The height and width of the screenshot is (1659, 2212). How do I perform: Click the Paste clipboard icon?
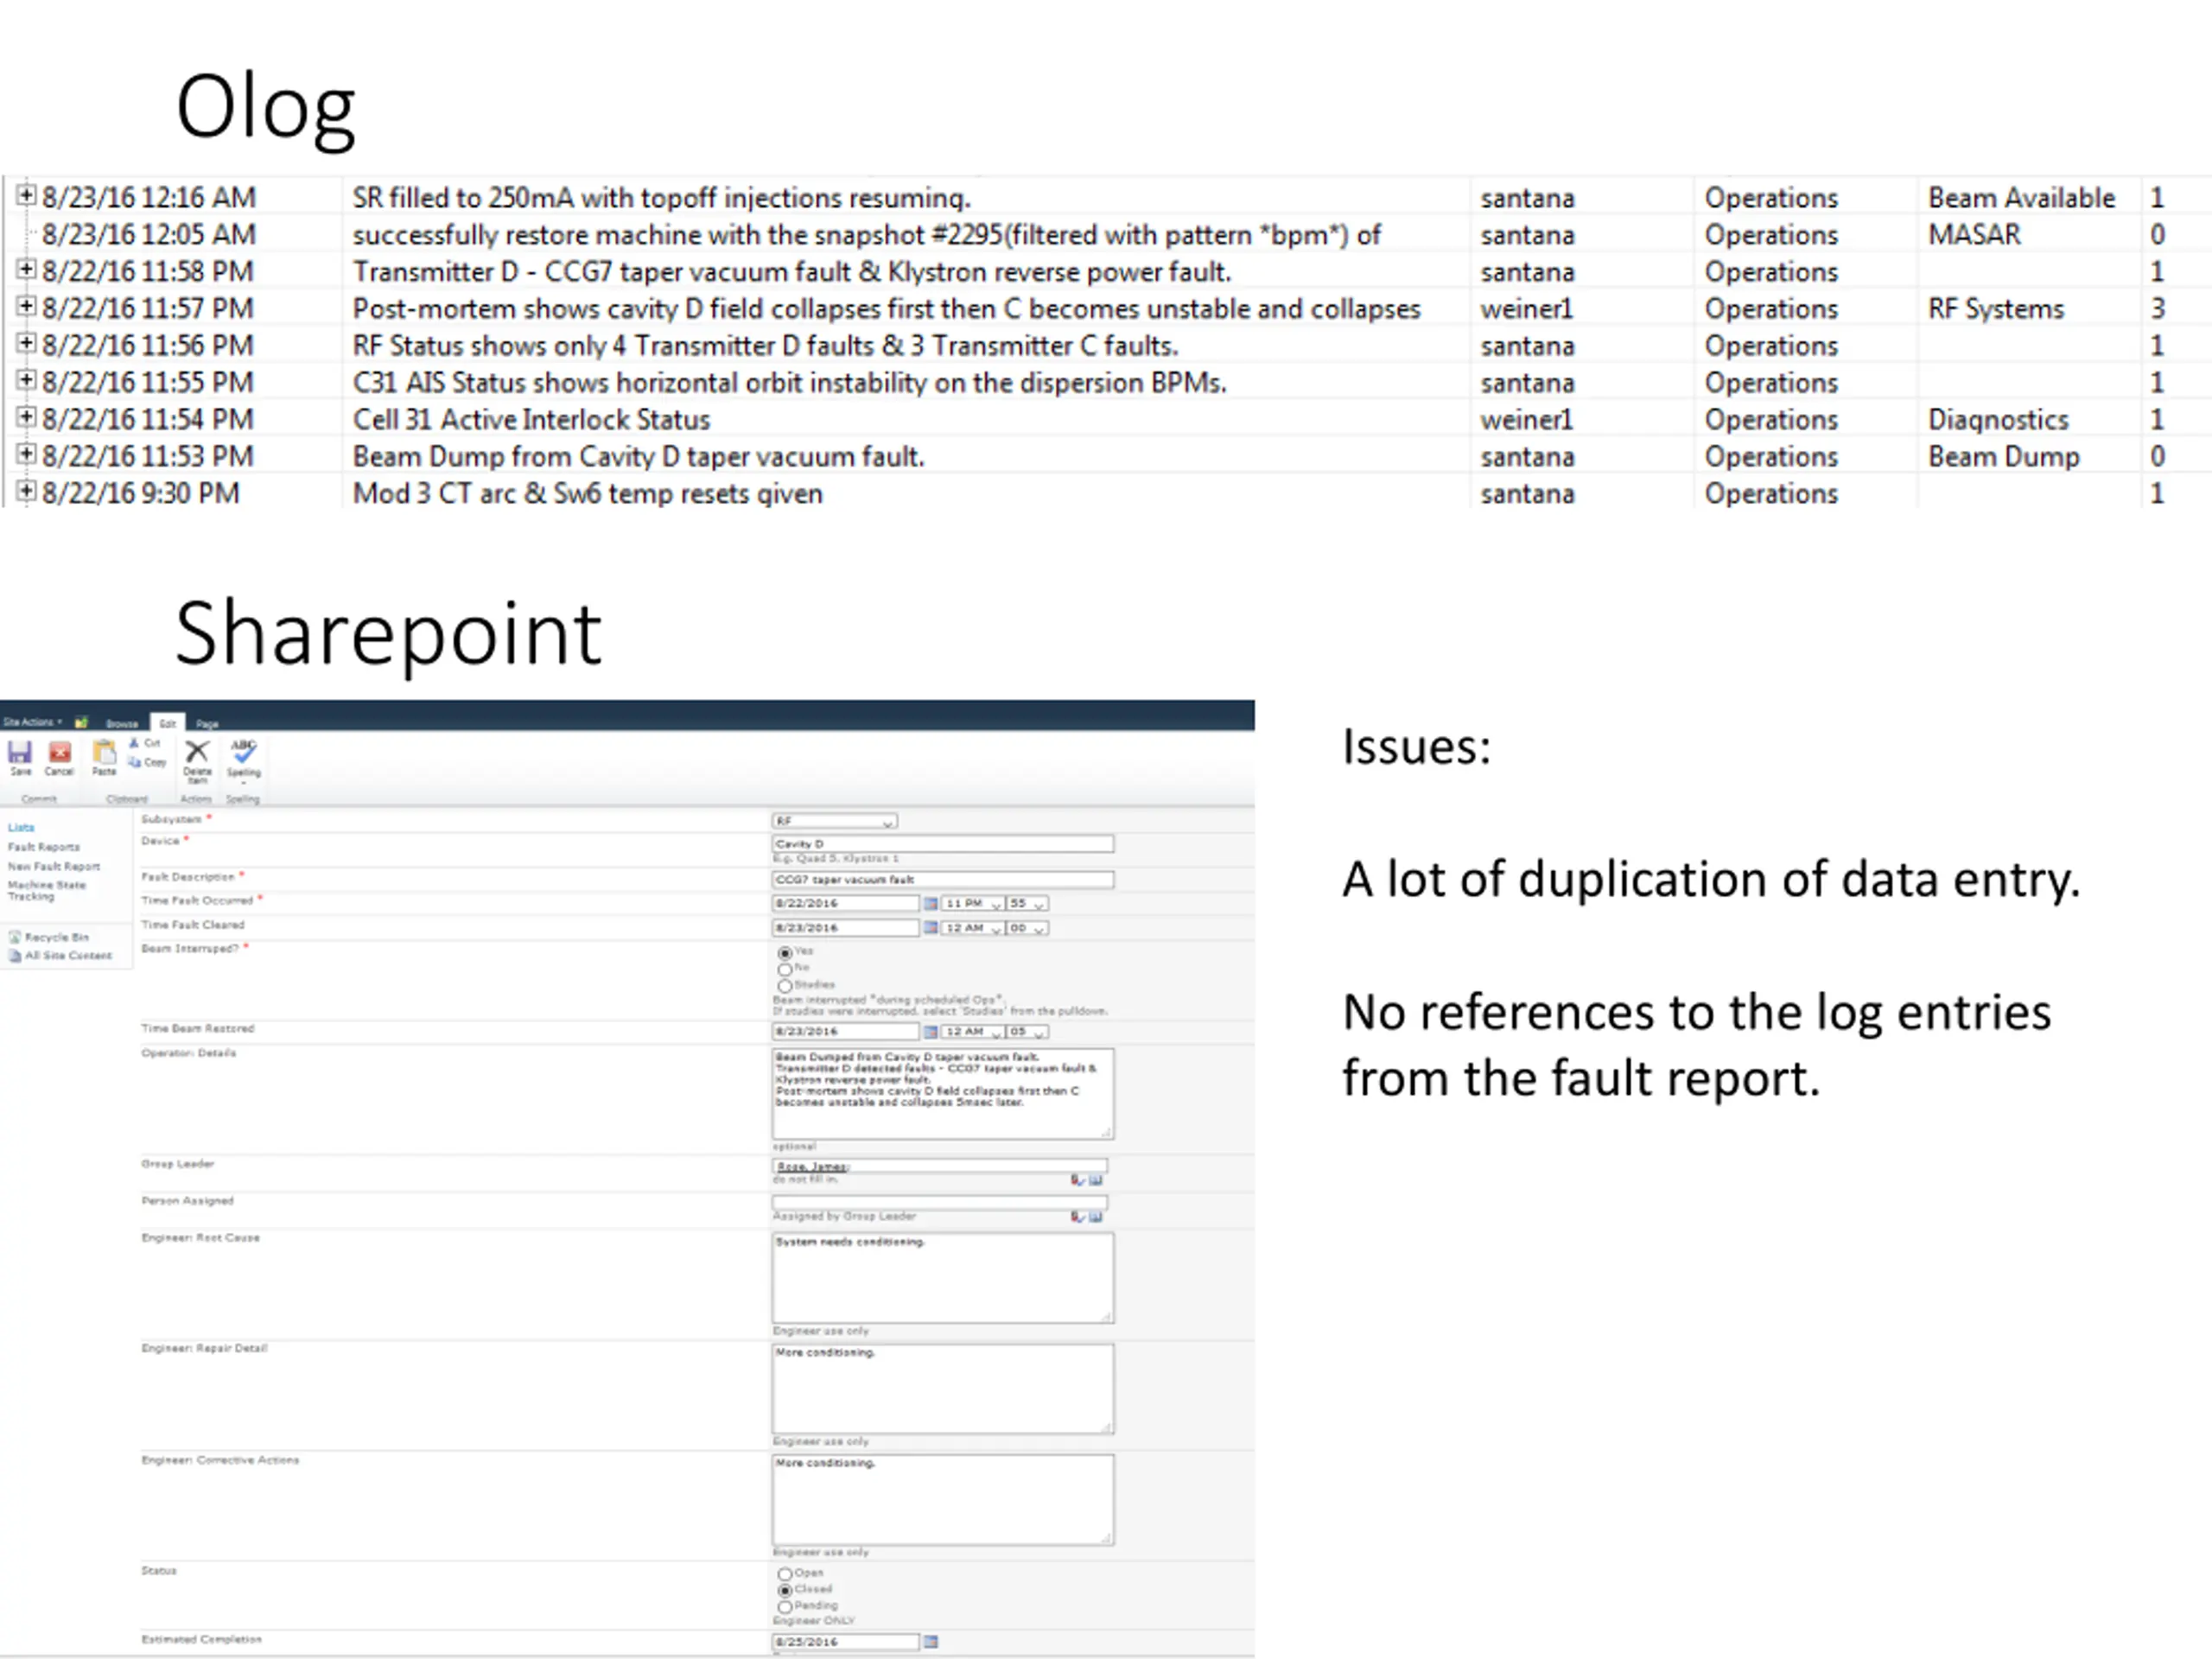point(104,752)
